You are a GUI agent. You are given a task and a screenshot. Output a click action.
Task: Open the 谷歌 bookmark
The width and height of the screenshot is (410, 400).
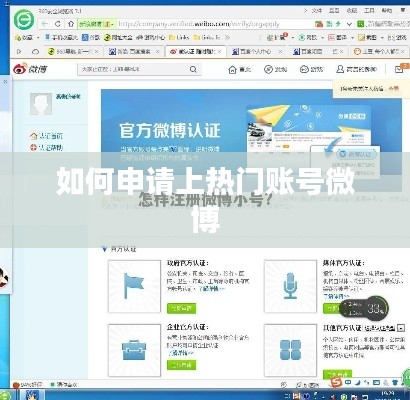(91, 37)
